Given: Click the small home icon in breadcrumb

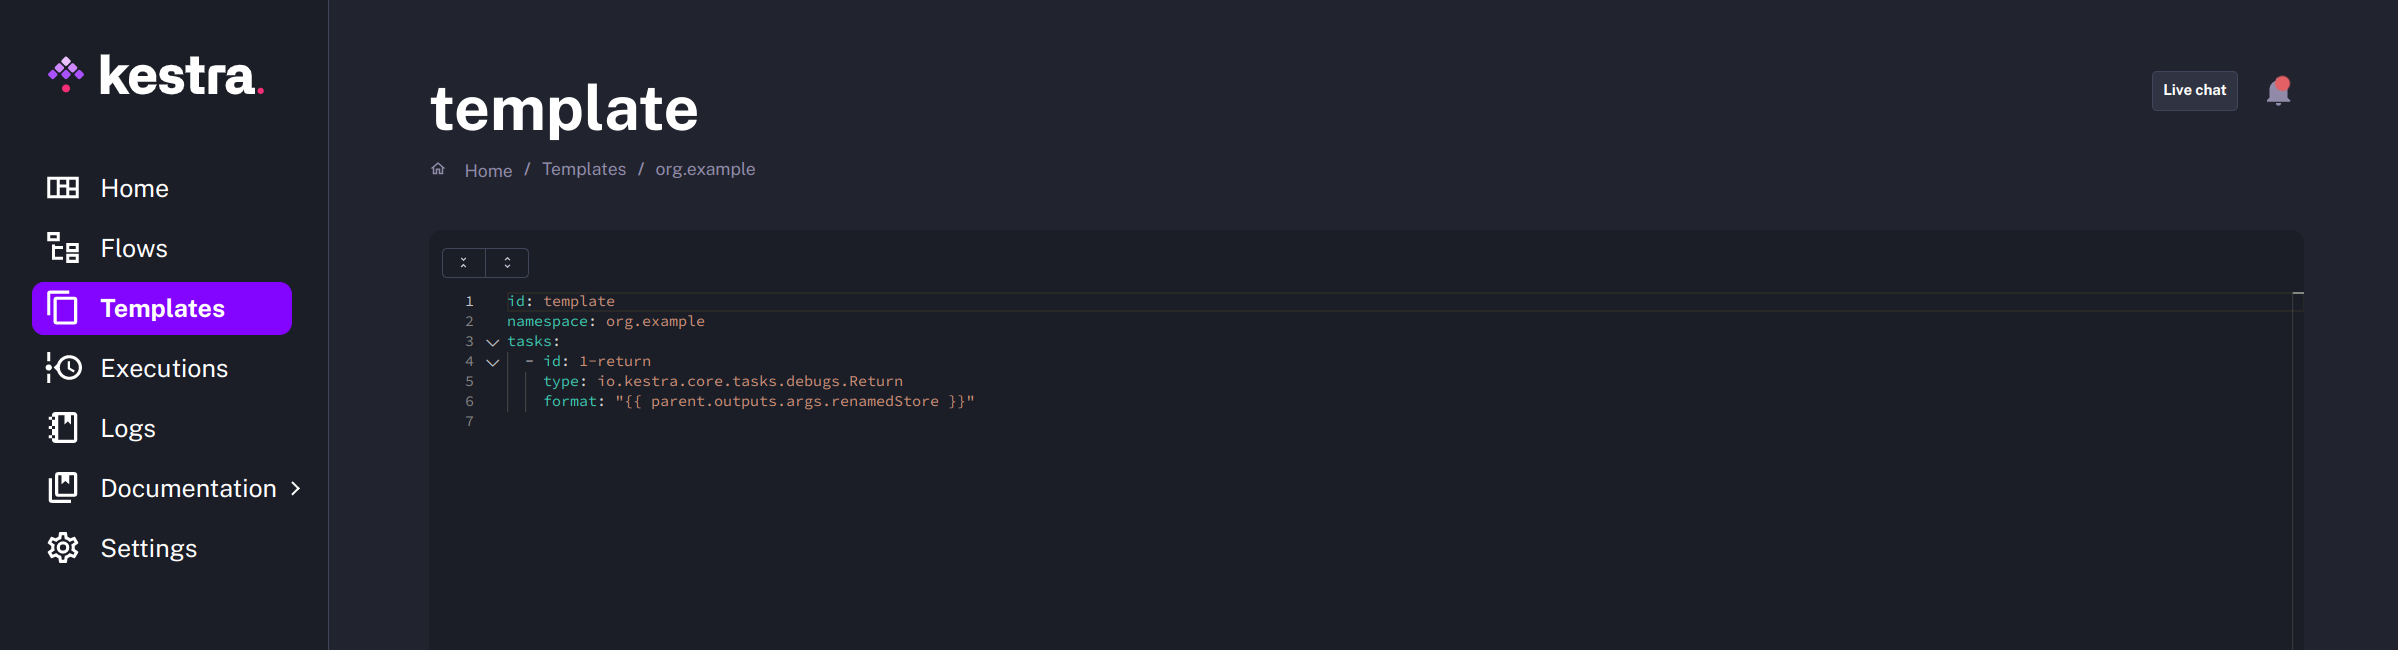Looking at the screenshot, I should (438, 169).
